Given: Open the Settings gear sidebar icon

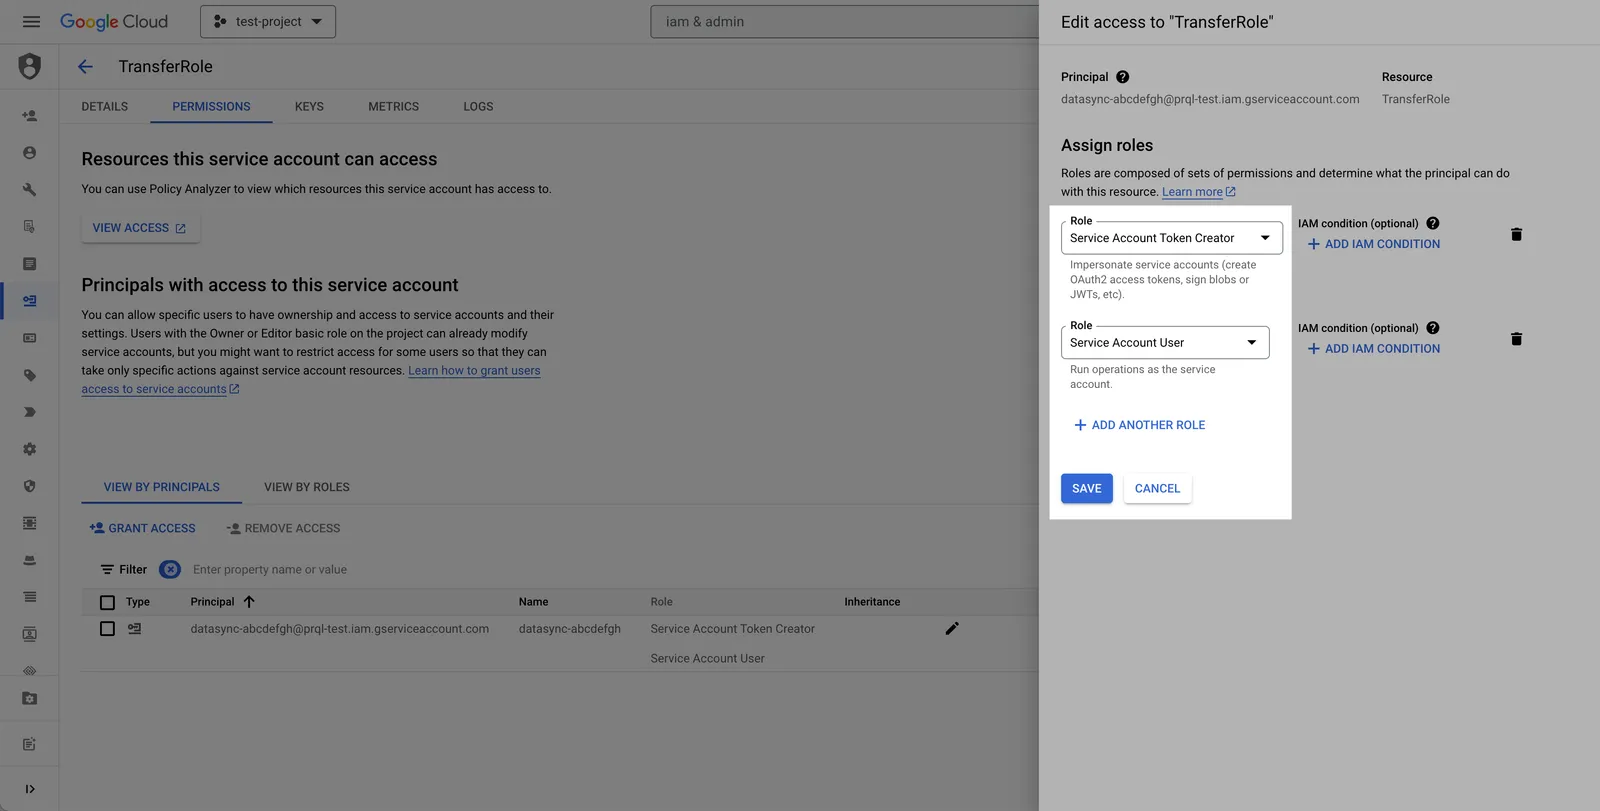Looking at the screenshot, I should coord(30,449).
